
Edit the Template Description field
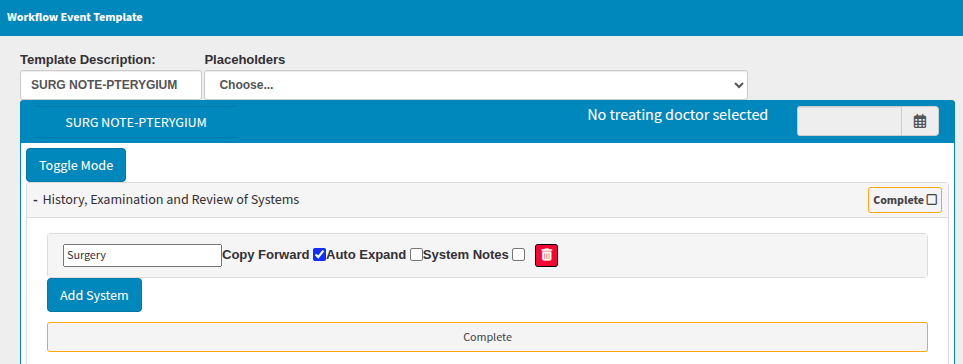(111, 85)
